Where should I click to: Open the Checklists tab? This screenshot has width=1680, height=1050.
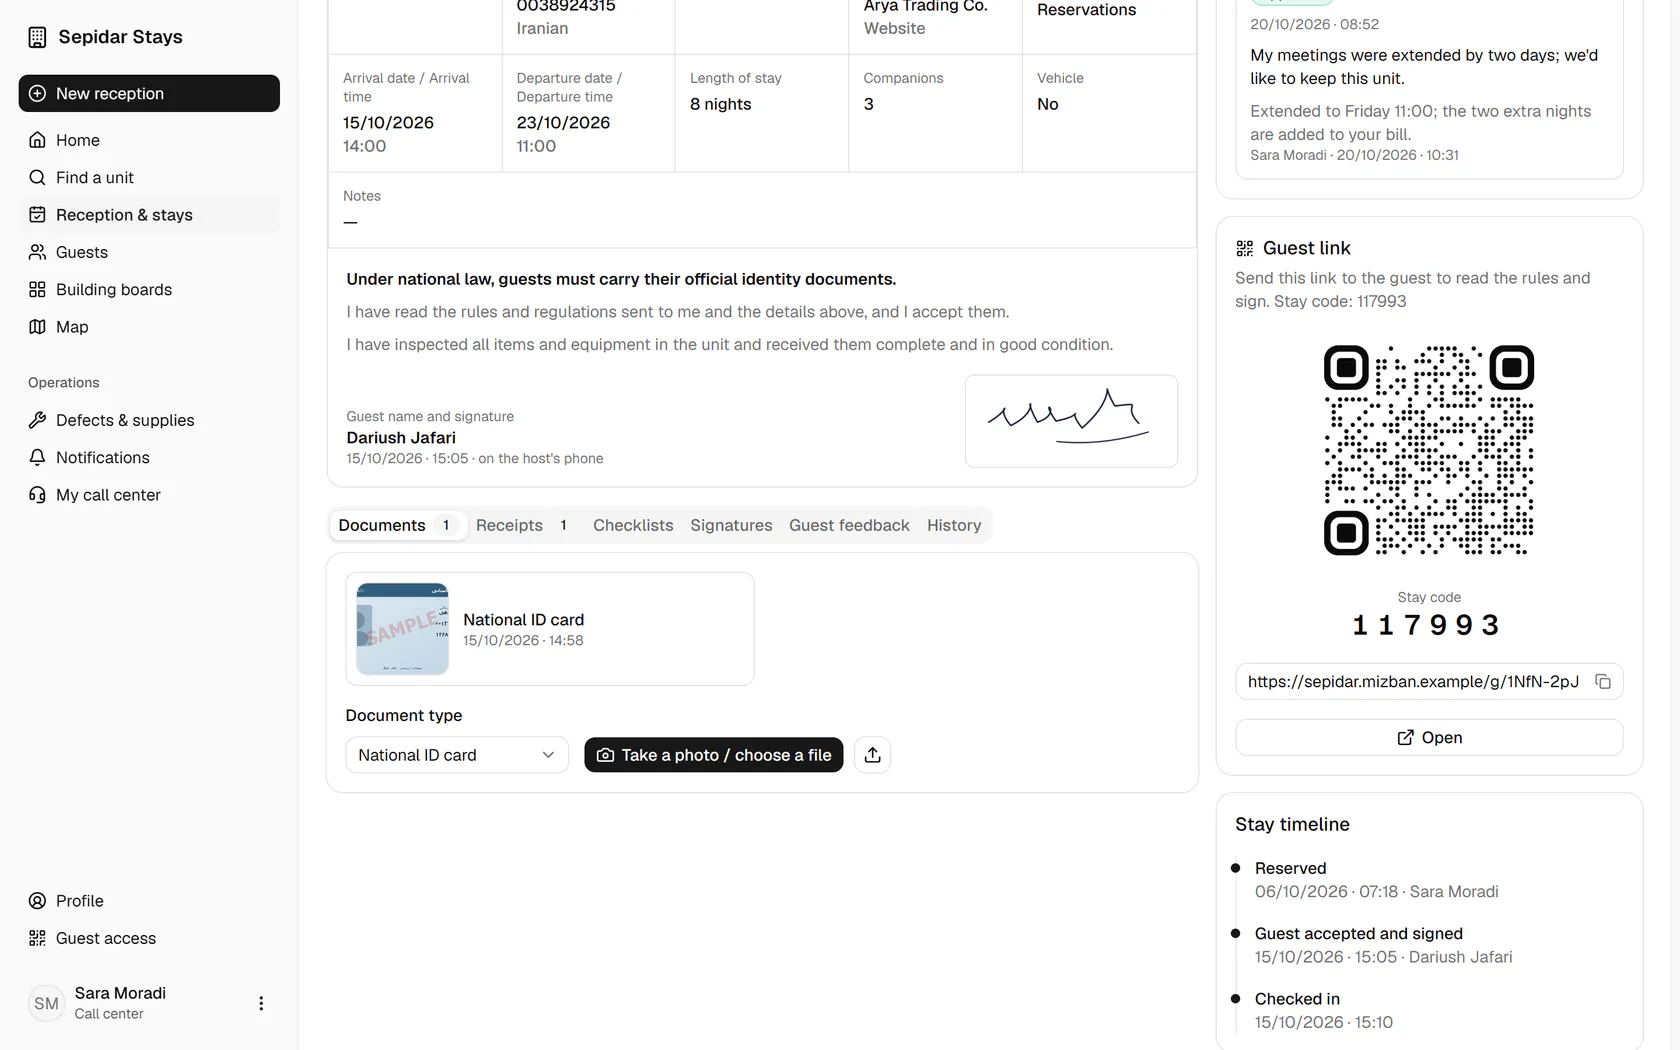(633, 525)
